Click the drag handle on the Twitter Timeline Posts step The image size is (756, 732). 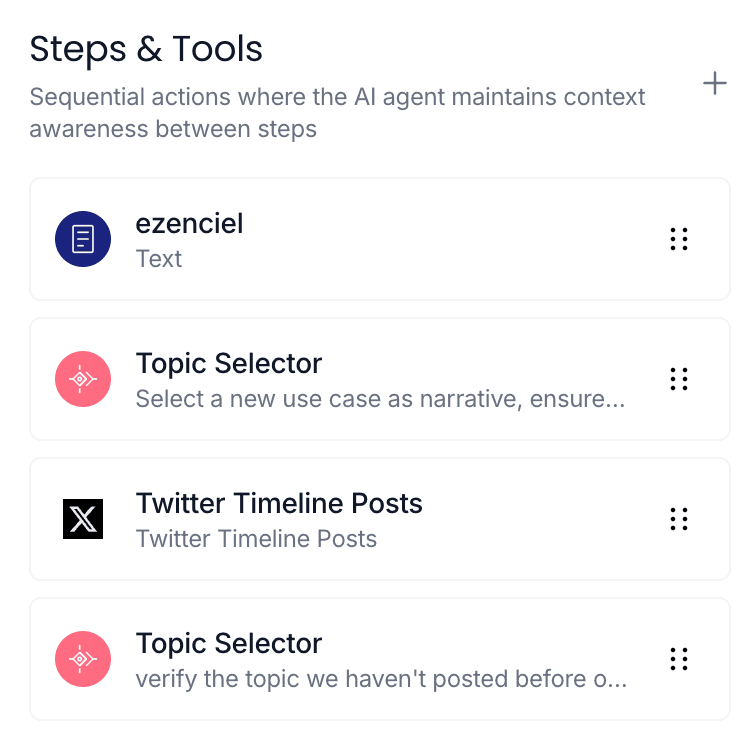click(x=679, y=519)
